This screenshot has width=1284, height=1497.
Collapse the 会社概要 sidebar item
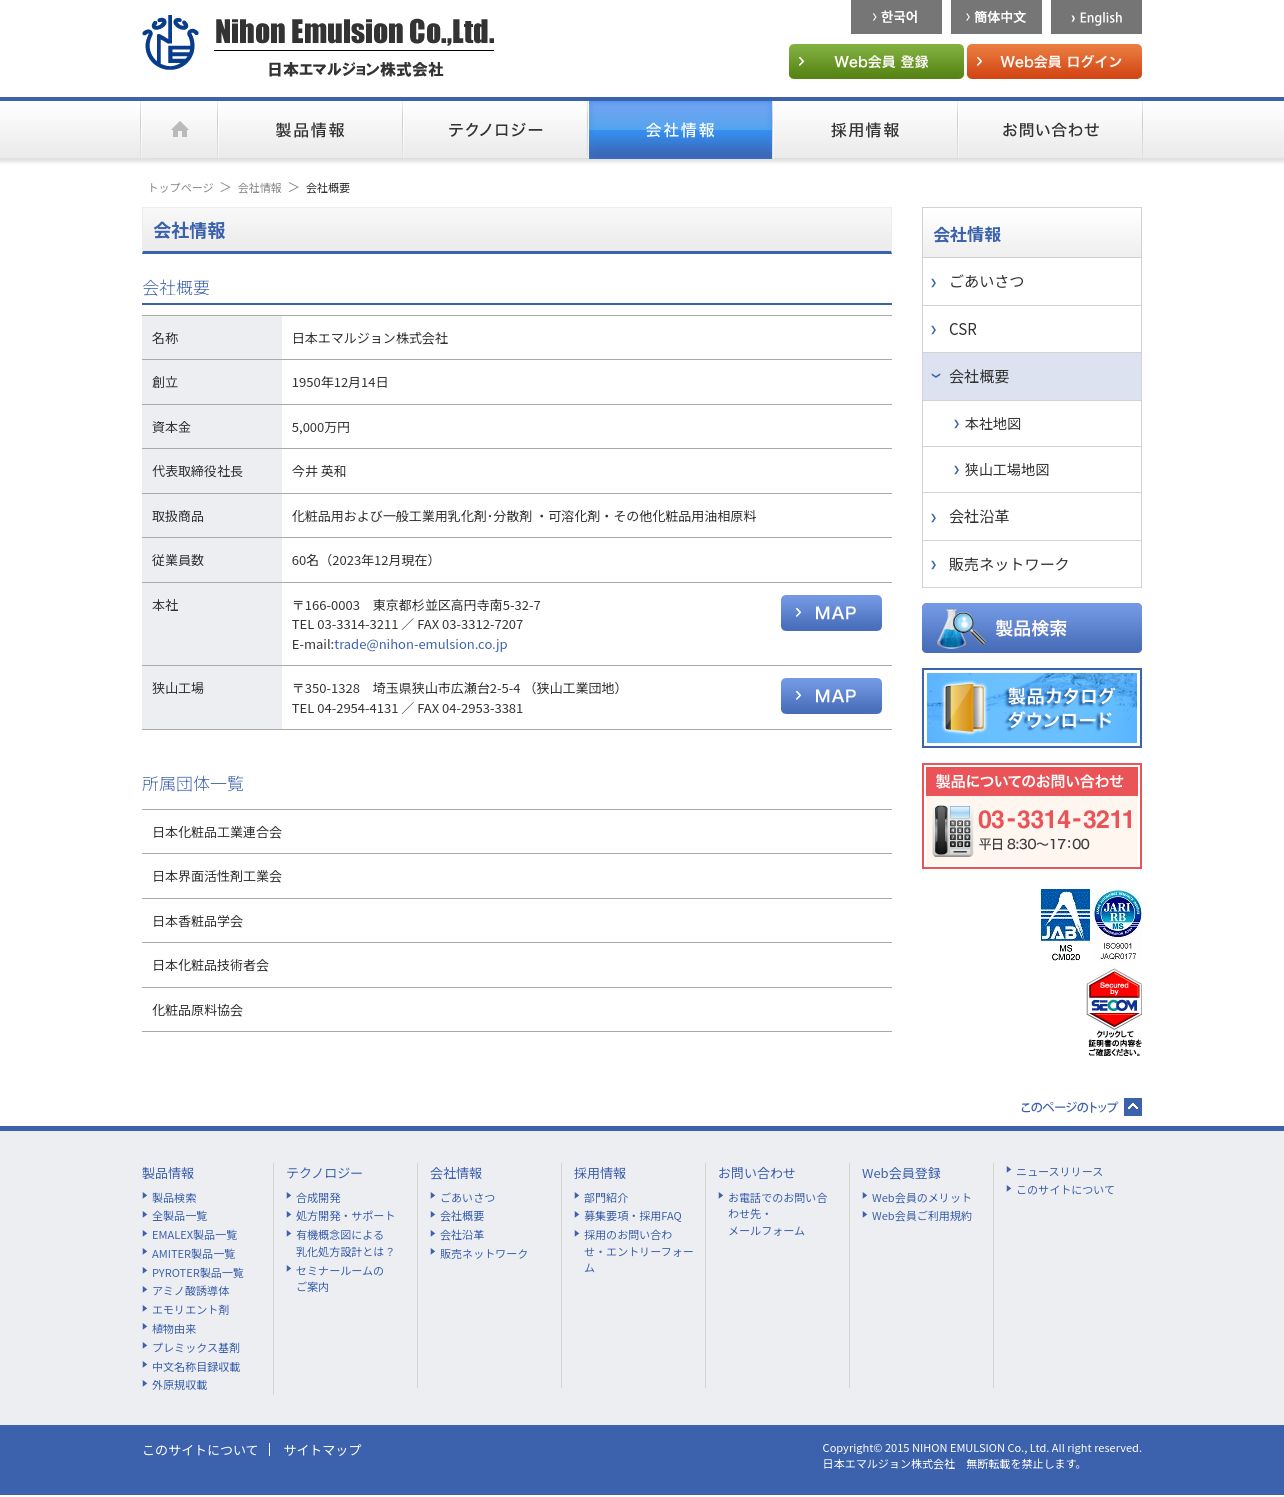[x=1031, y=377]
